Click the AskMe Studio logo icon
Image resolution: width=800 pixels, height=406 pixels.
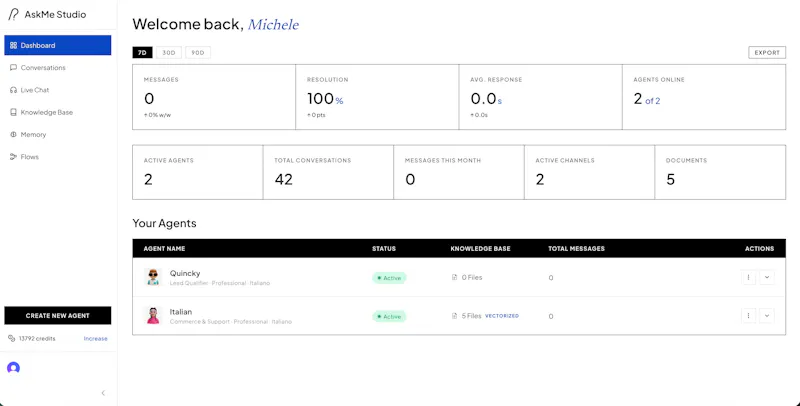click(13, 14)
